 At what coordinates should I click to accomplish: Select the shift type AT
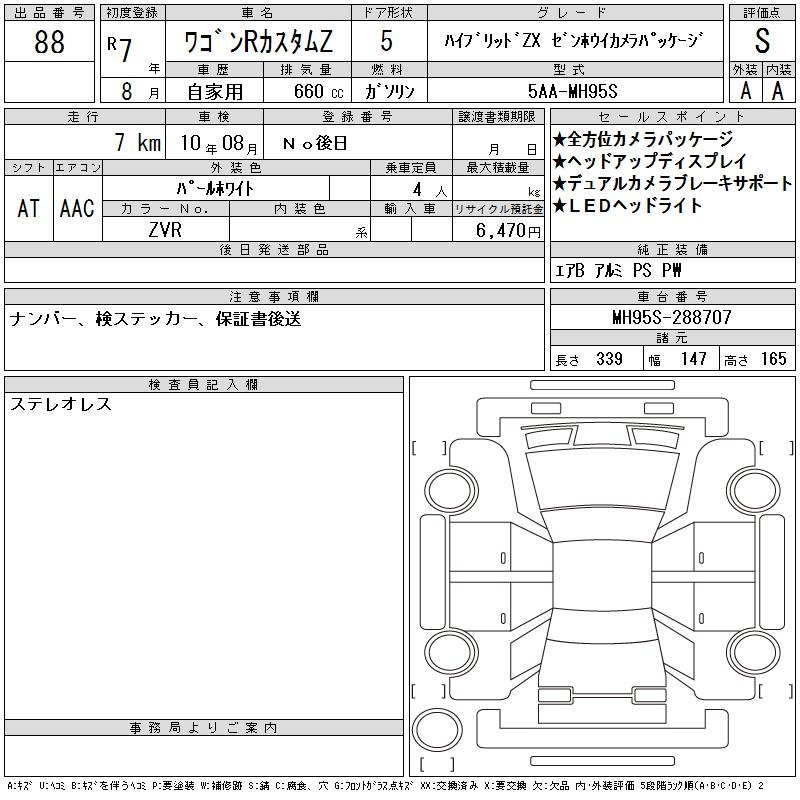point(28,208)
